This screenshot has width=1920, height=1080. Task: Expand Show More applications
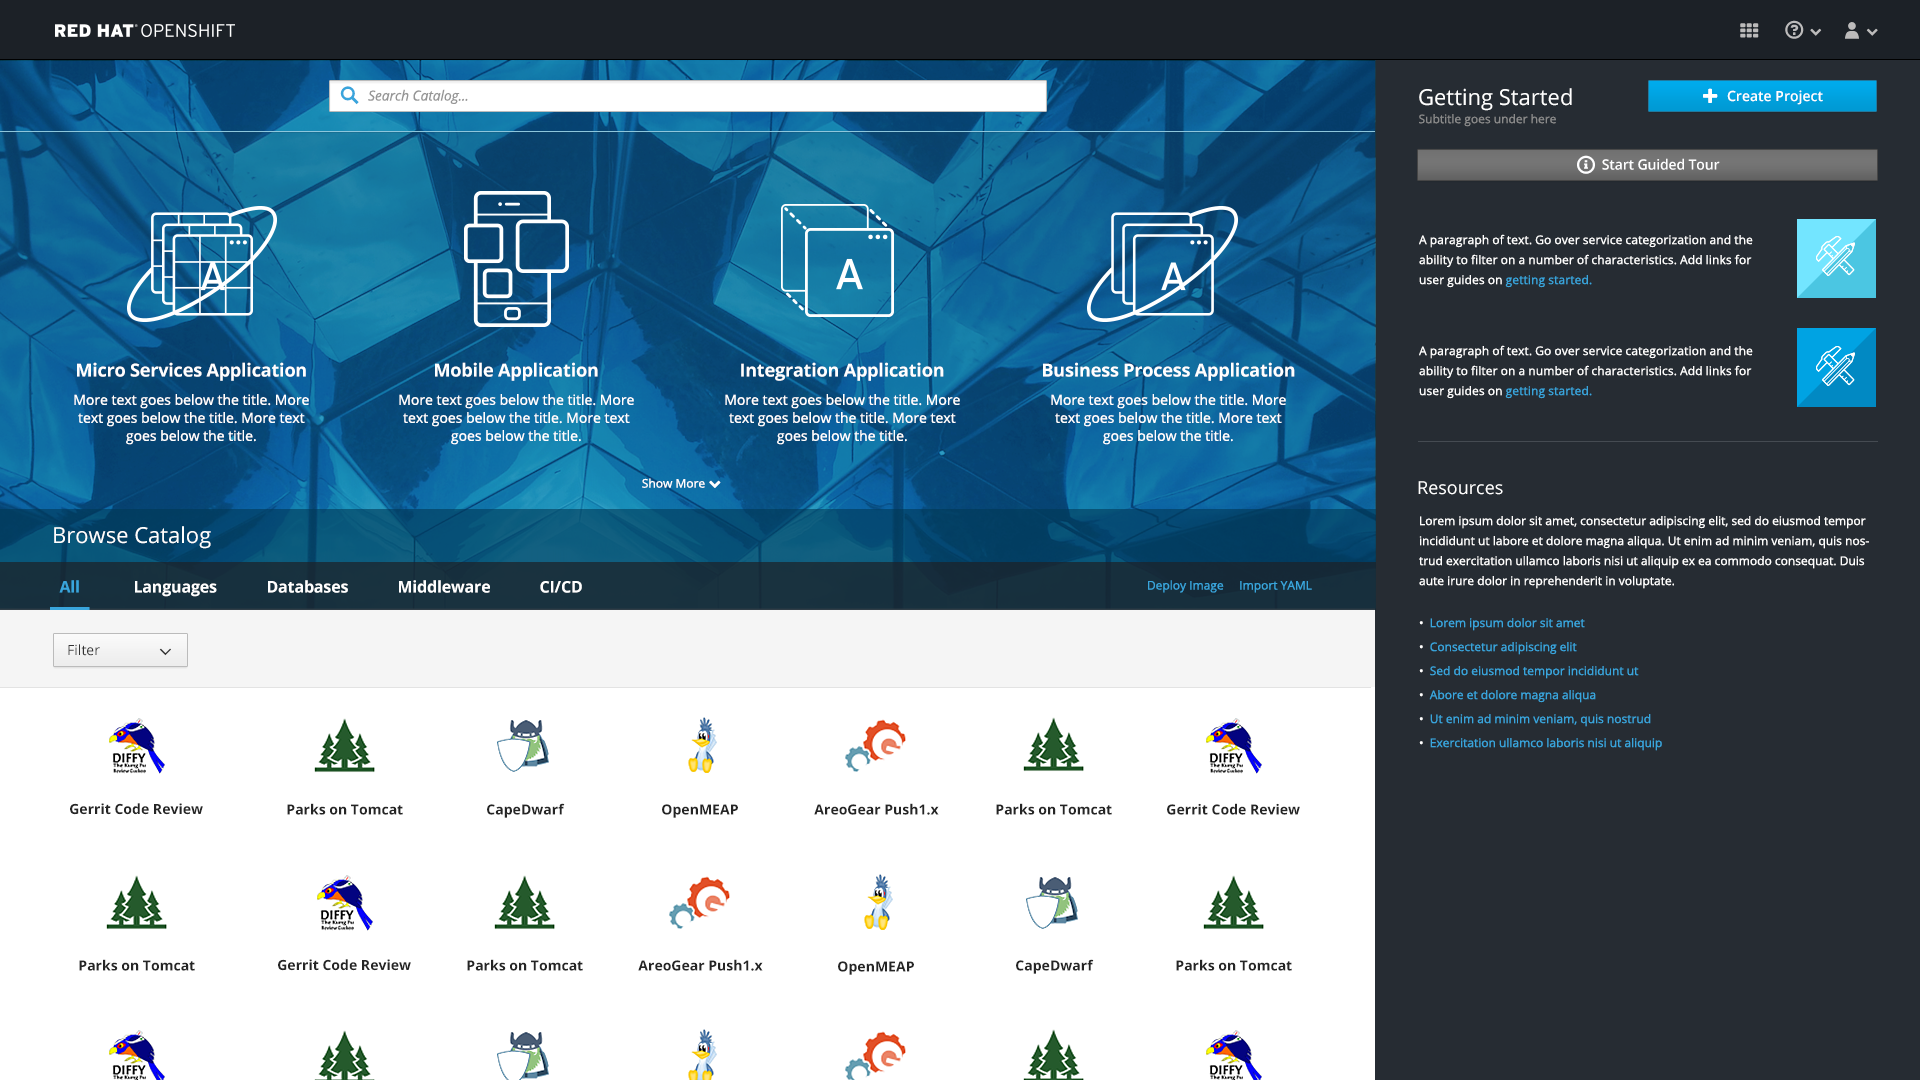pos(680,483)
